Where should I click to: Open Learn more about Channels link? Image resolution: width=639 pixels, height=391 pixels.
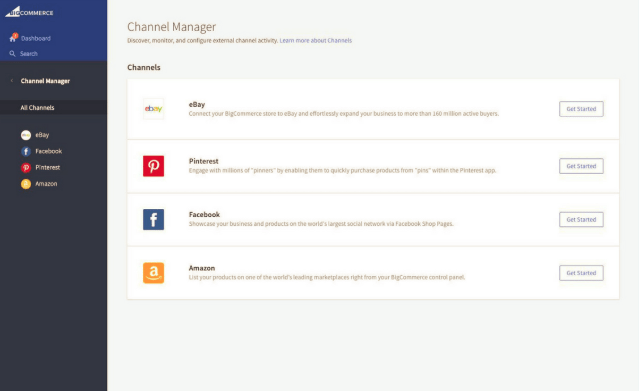click(315, 40)
